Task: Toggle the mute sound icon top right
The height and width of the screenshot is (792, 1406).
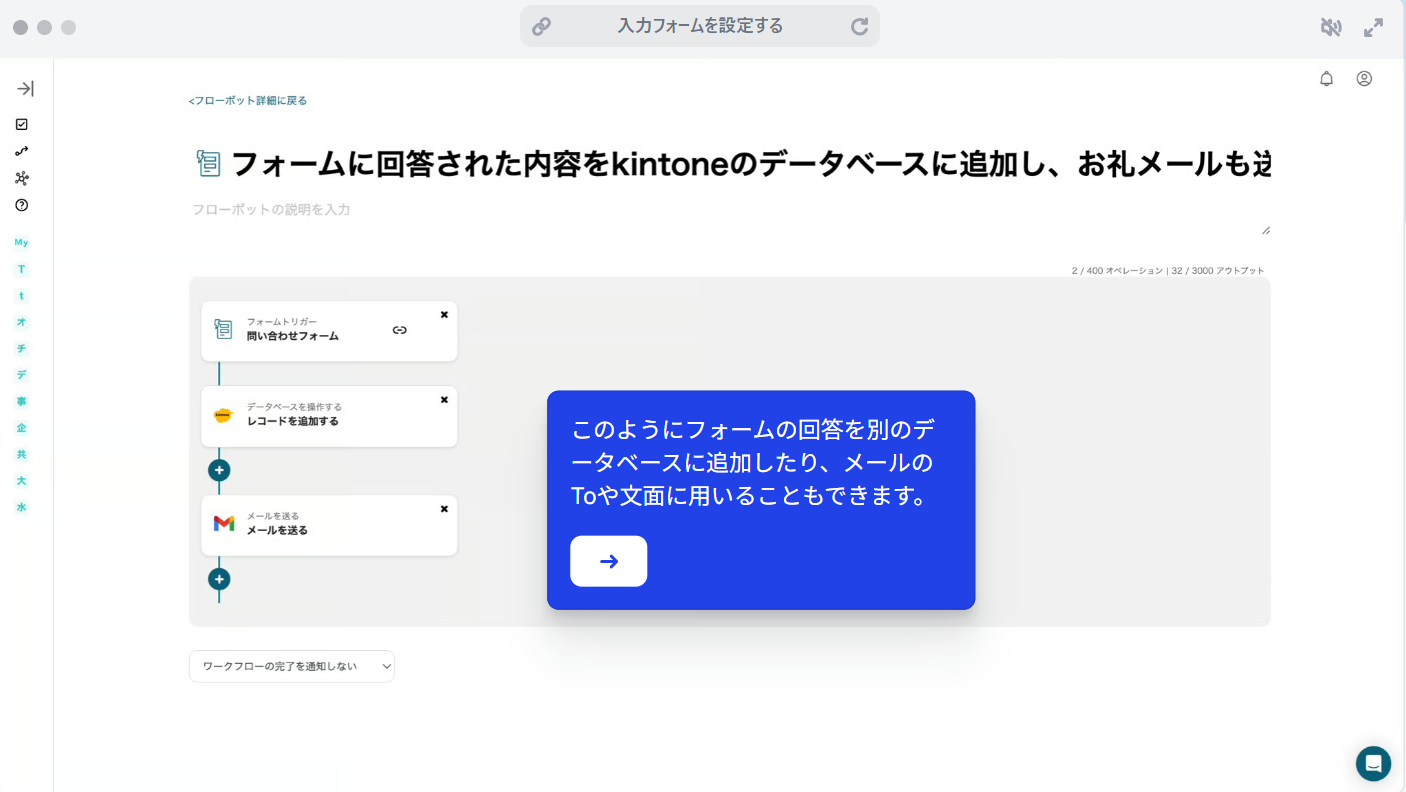Action: [1331, 27]
